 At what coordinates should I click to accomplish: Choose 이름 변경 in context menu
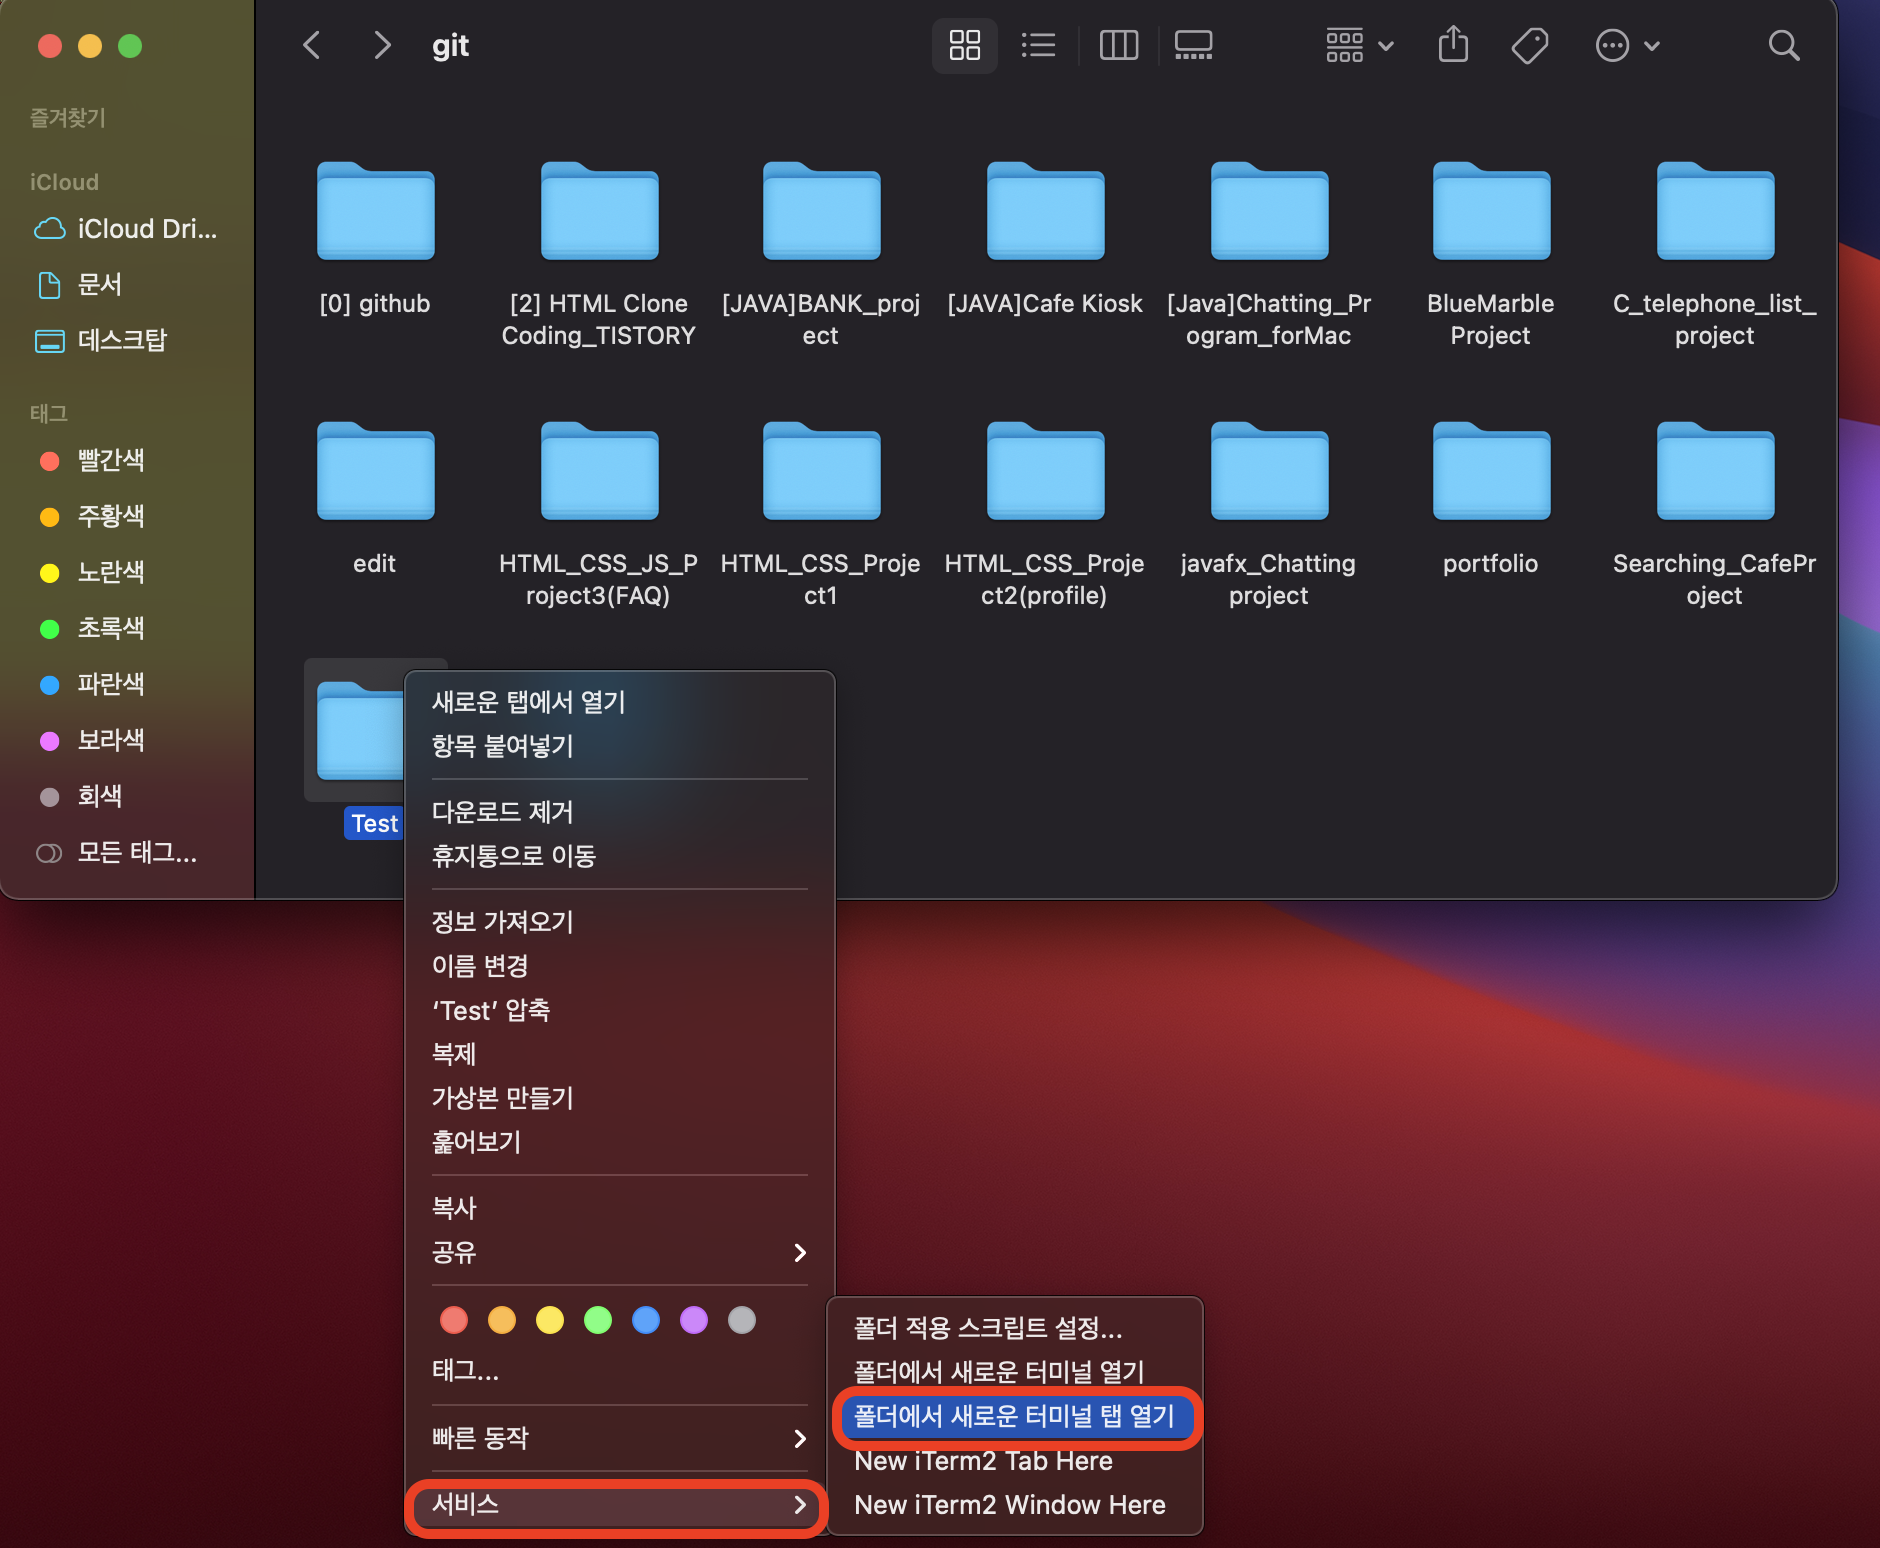point(619,966)
